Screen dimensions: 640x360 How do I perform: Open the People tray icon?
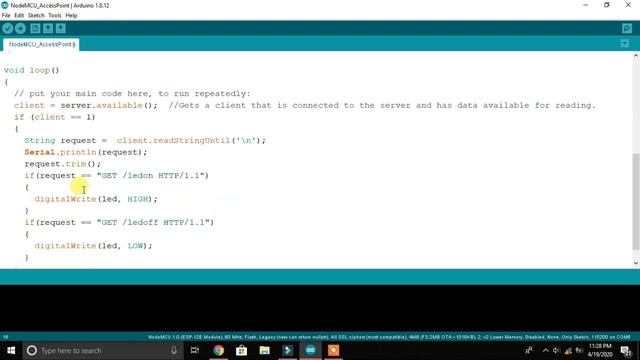[529, 350]
